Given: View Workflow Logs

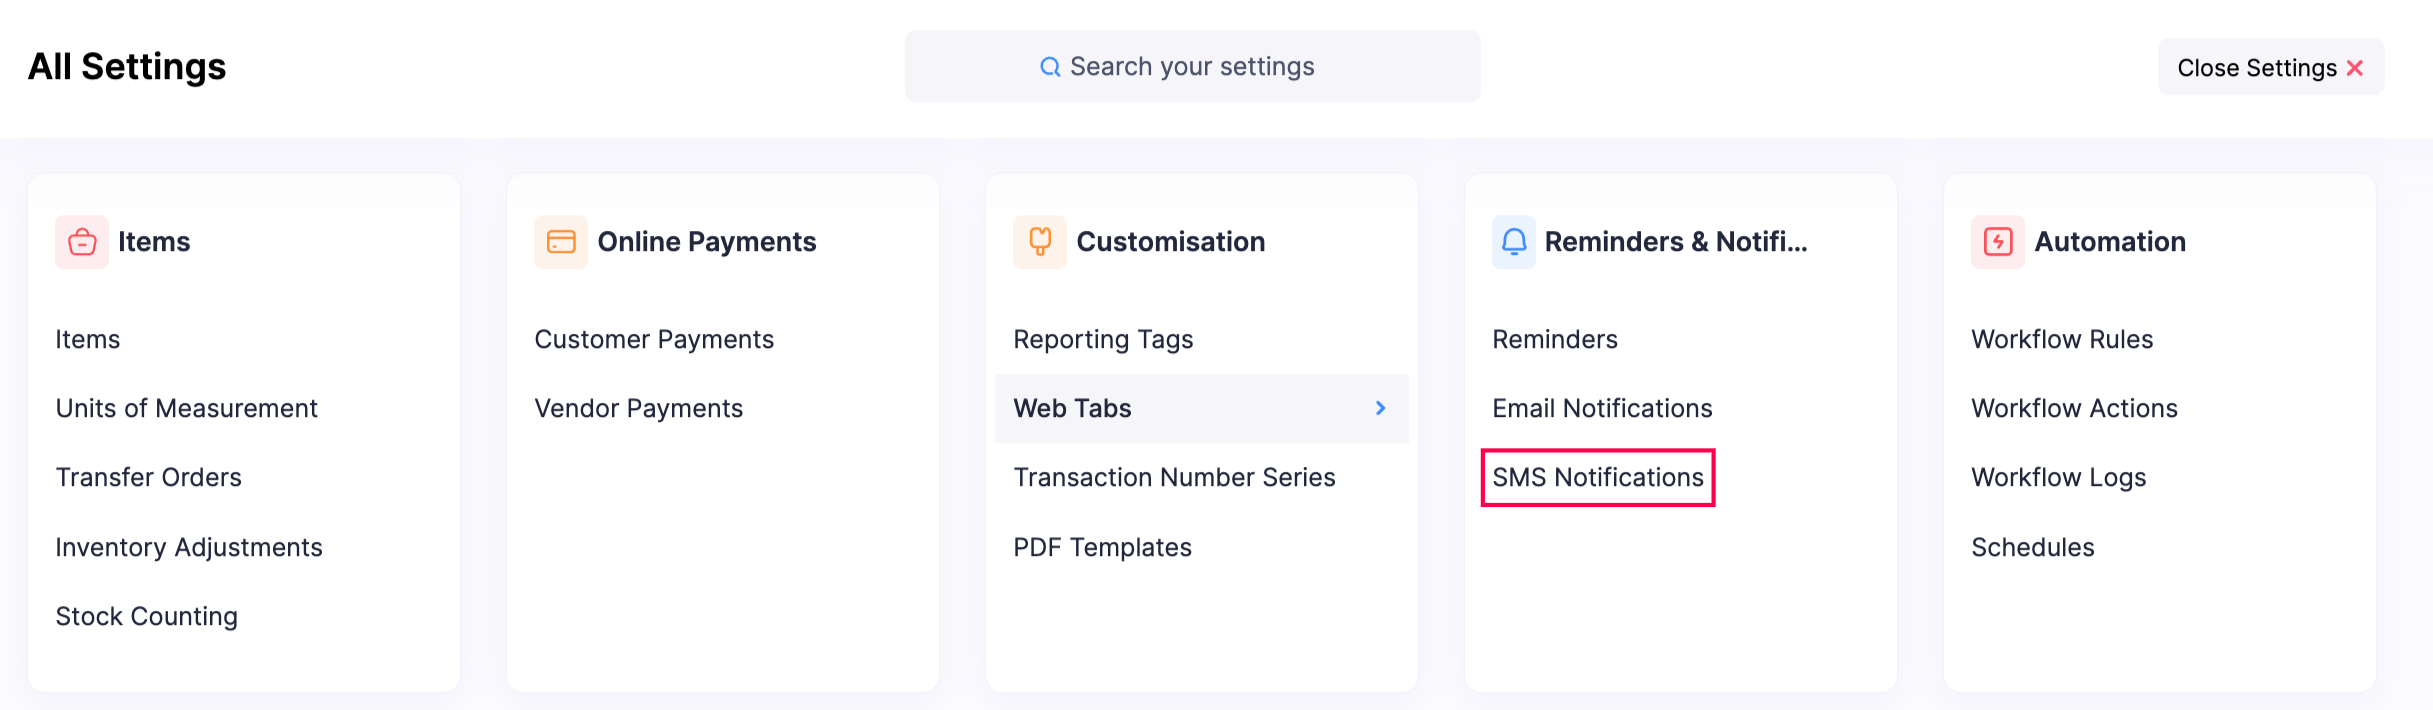Looking at the screenshot, I should (2058, 478).
